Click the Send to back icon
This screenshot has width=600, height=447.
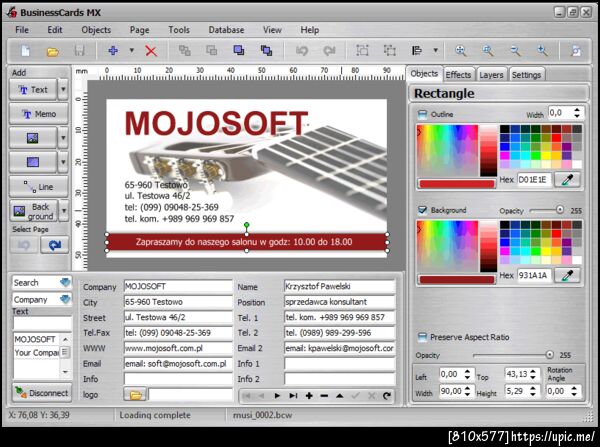click(266, 50)
